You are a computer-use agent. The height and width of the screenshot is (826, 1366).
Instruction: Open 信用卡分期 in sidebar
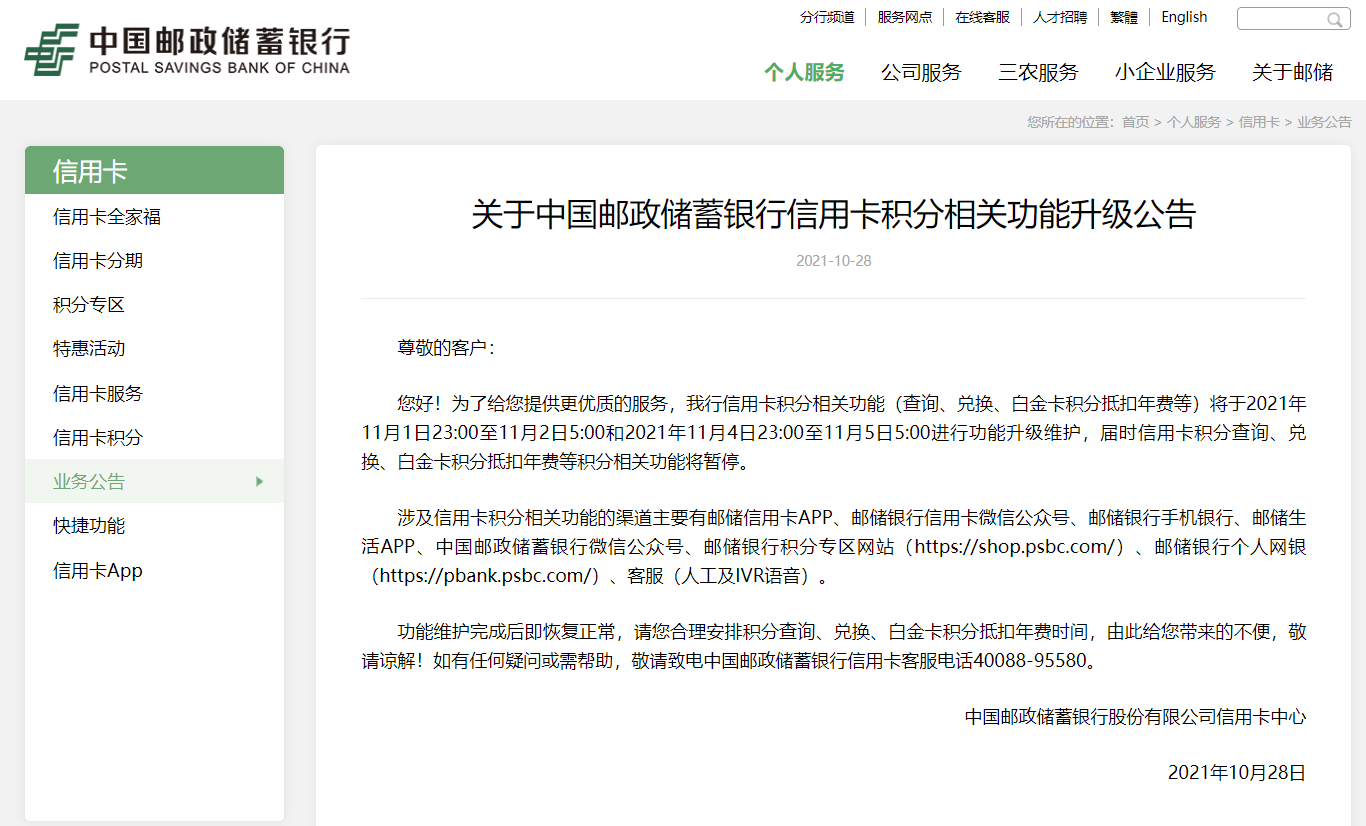154,261
